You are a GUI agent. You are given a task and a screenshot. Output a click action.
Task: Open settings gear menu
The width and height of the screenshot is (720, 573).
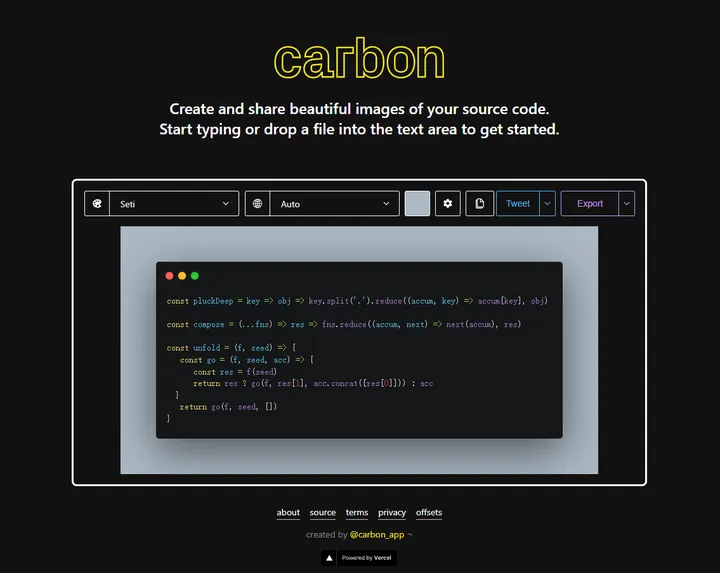point(448,203)
